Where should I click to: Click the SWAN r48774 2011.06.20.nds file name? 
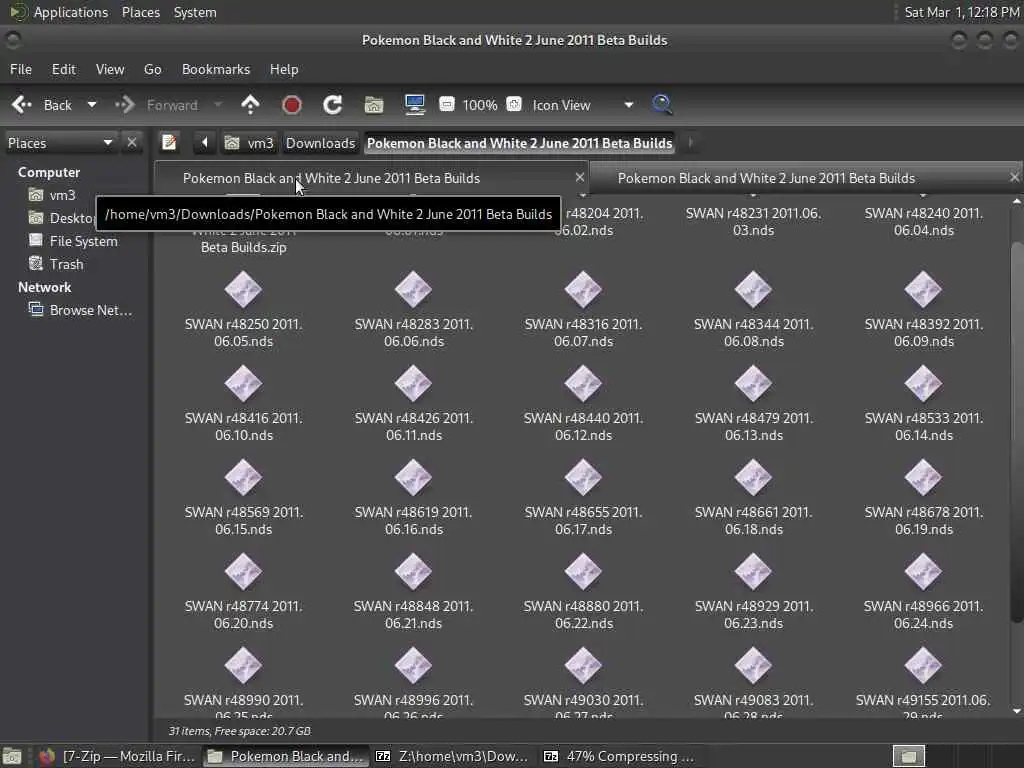pyautogui.click(x=244, y=615)
